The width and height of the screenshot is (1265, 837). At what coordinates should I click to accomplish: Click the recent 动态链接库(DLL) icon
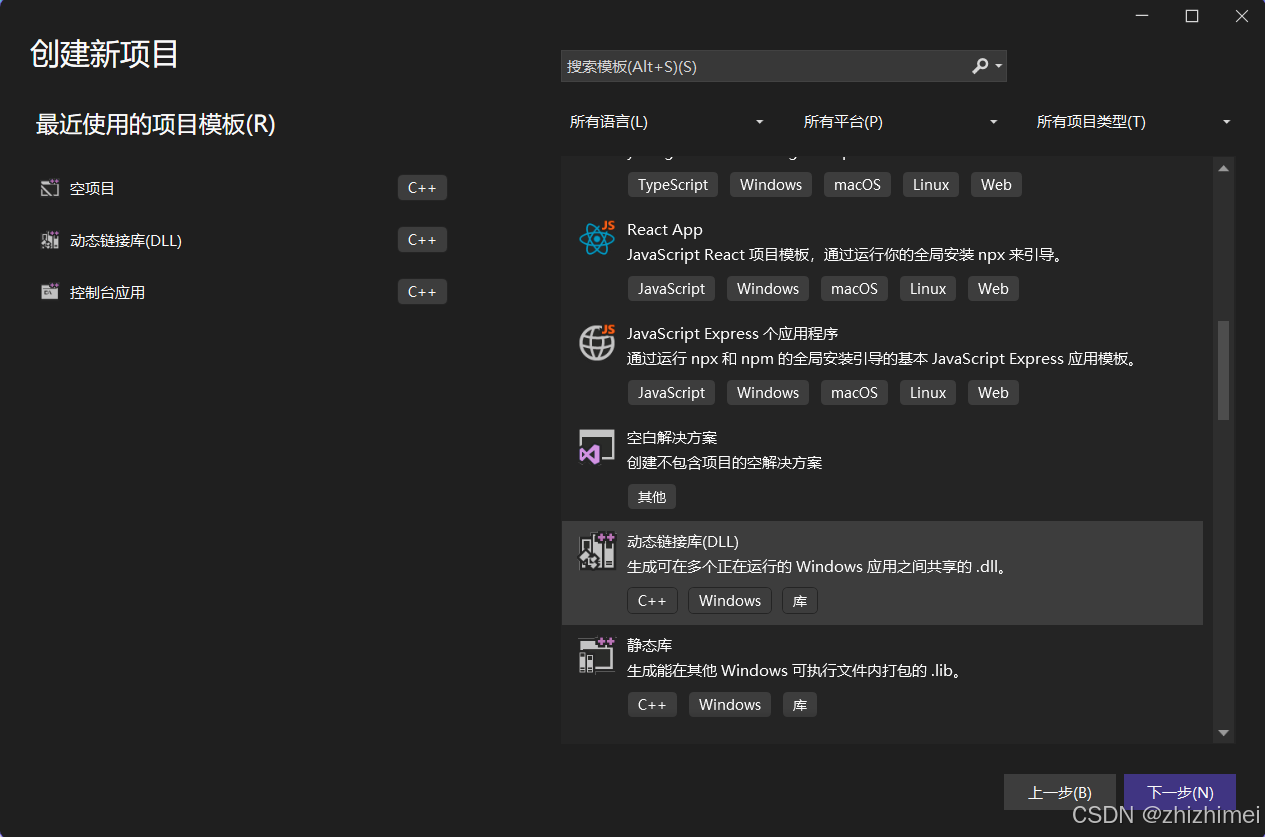click(50, 240)
